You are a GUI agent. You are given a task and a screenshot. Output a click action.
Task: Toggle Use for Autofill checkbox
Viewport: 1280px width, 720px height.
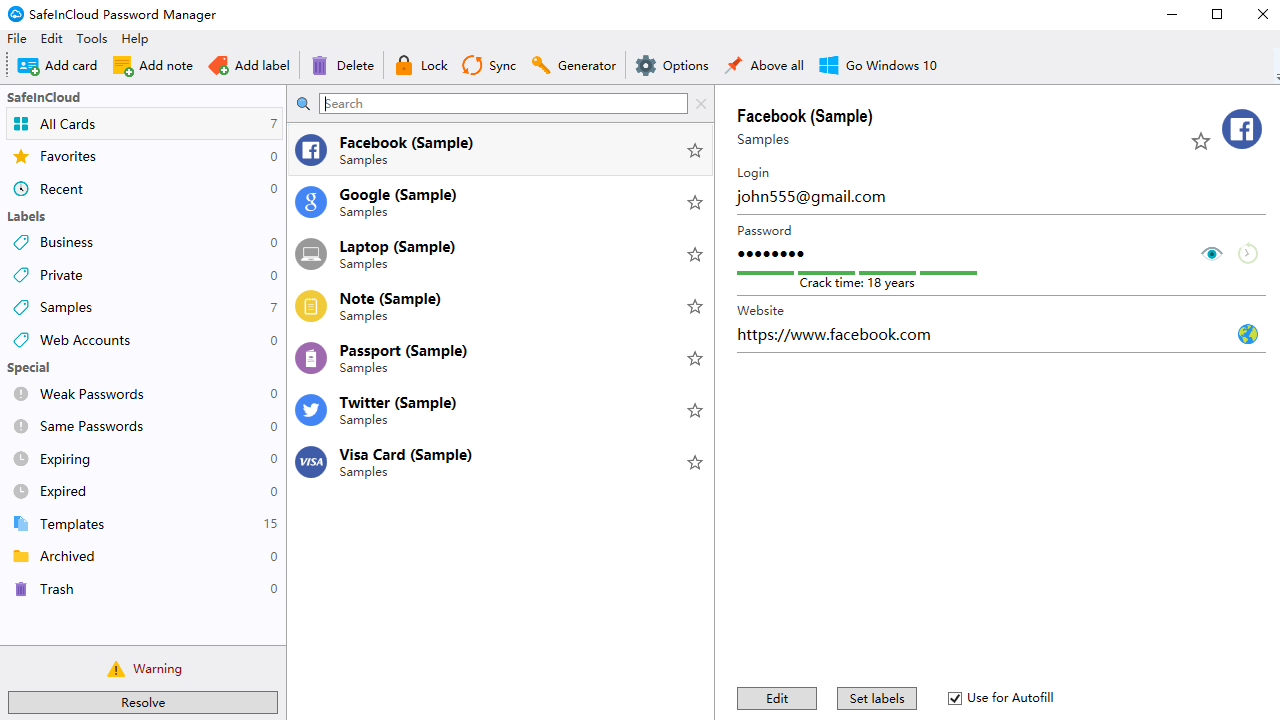pos(955,698)
